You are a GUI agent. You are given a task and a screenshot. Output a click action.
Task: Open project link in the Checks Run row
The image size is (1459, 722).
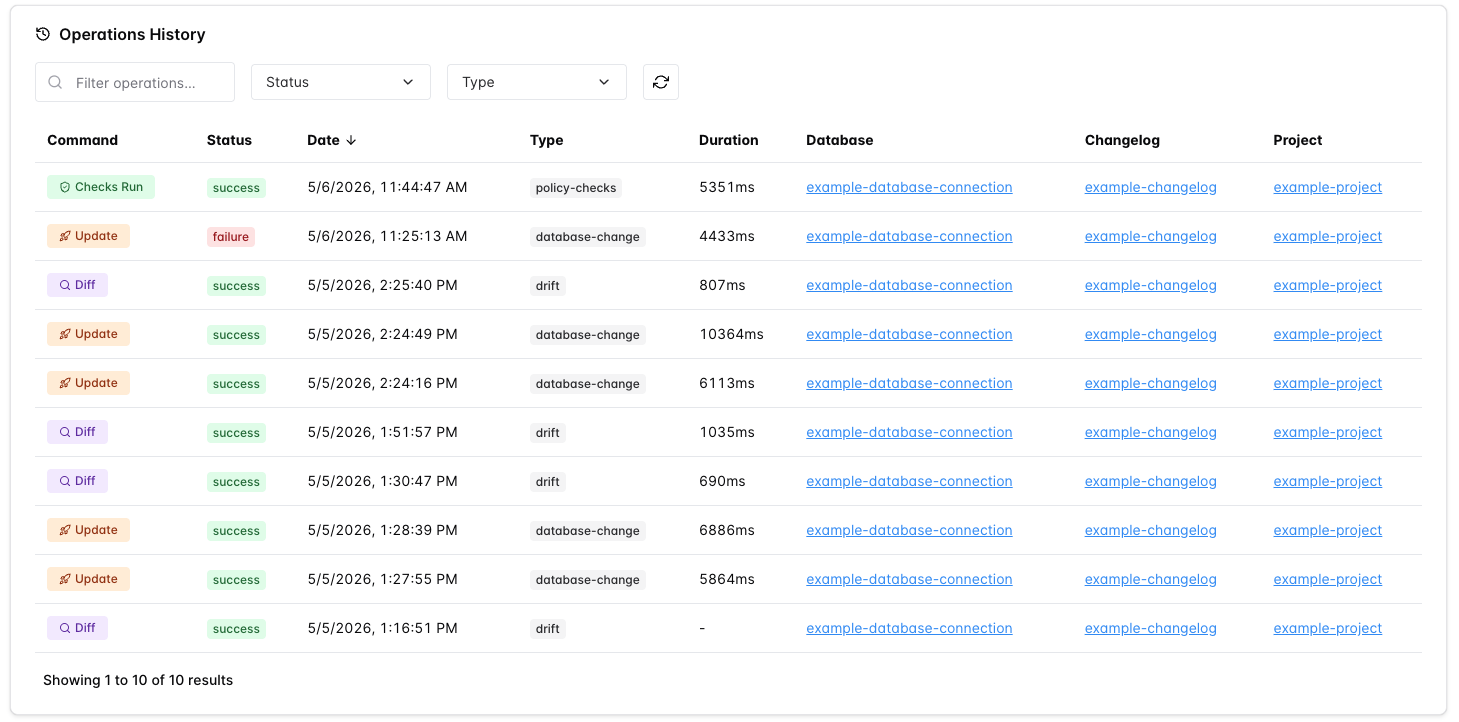[x=1328, y=187]
